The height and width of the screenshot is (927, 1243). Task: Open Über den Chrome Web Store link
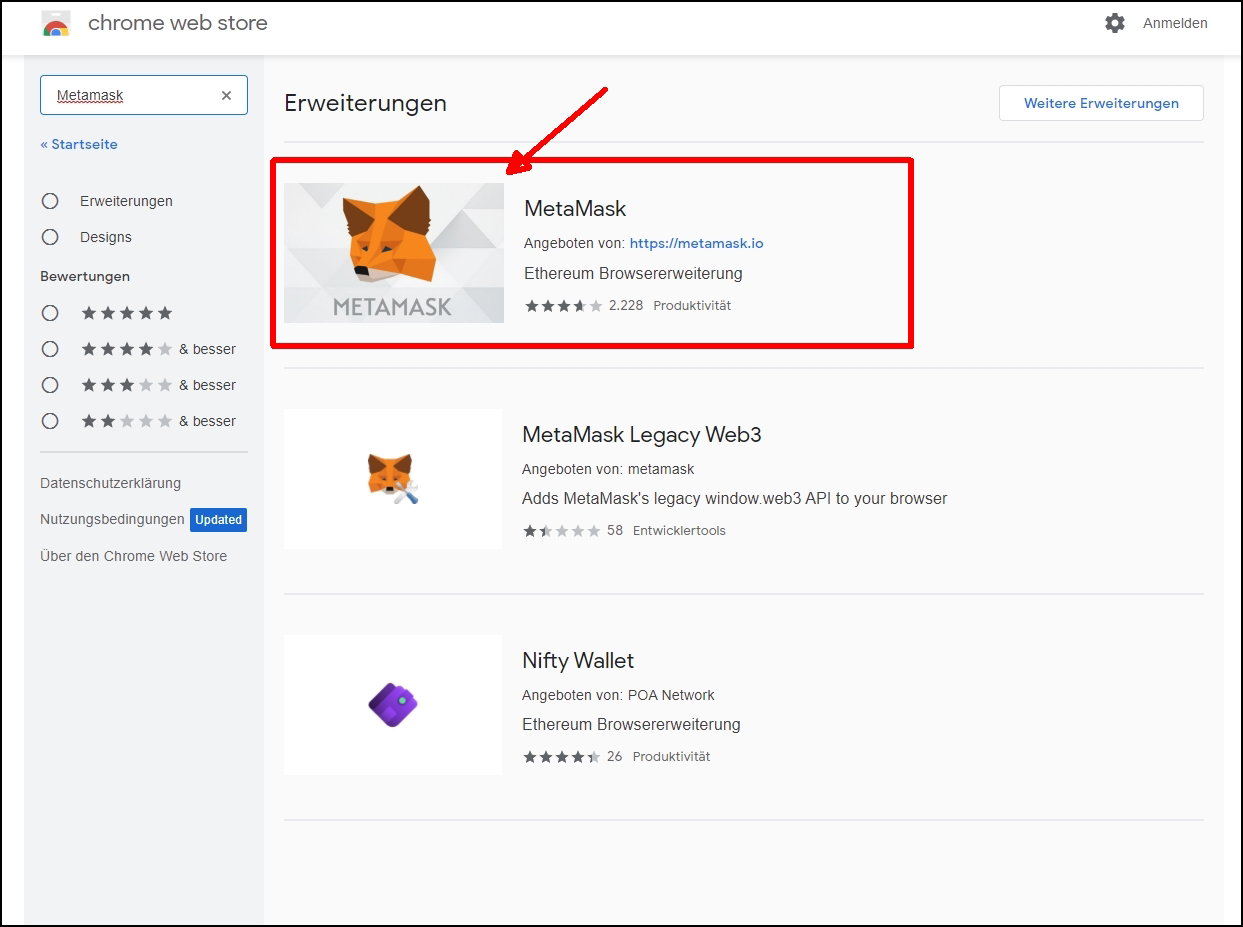pos(134,556)
